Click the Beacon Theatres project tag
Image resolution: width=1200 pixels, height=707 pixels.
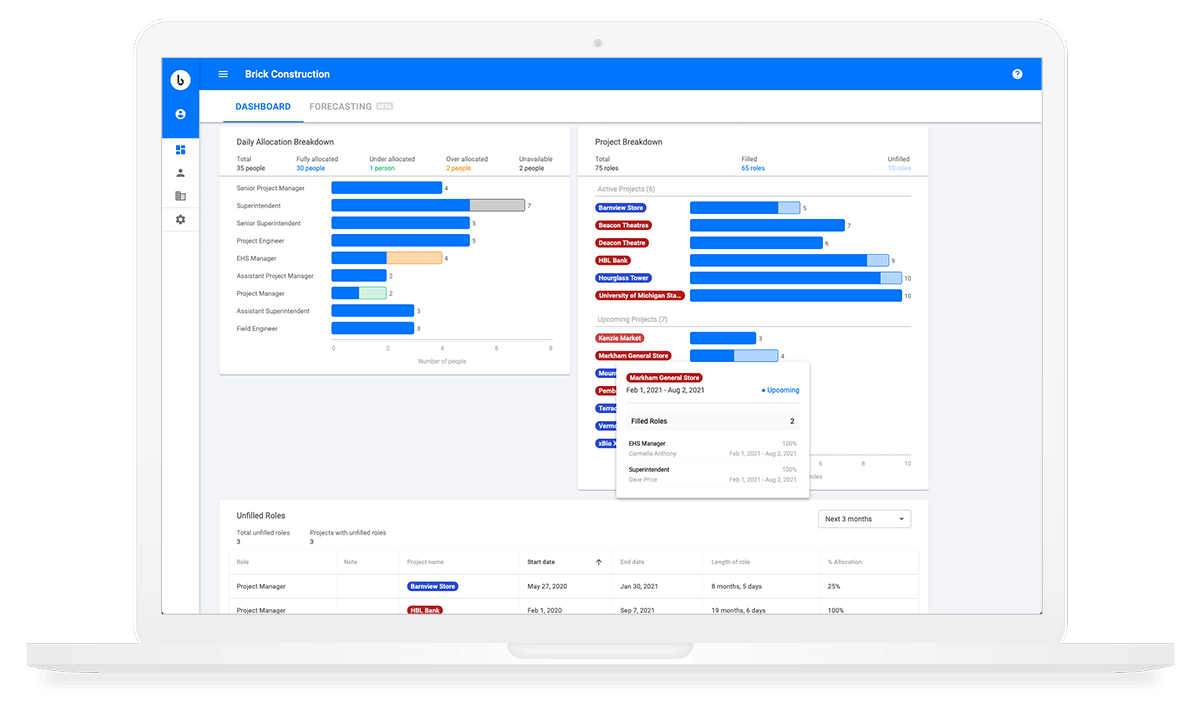(x=623, y=225)
